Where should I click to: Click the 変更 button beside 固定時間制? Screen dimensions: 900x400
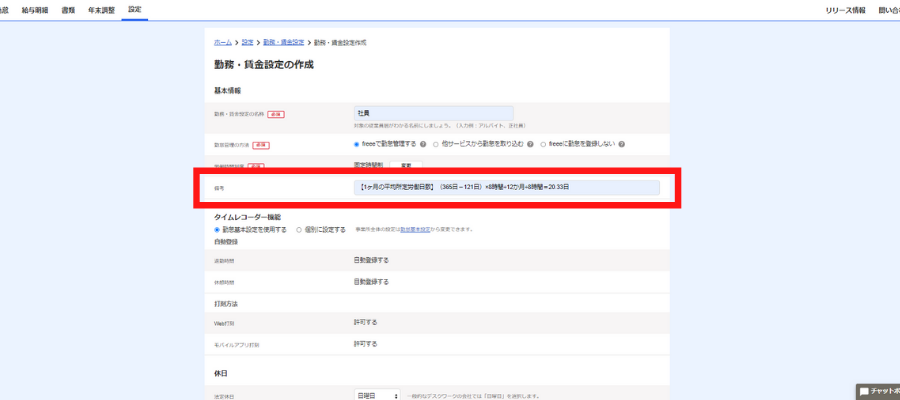coord(406,165)
